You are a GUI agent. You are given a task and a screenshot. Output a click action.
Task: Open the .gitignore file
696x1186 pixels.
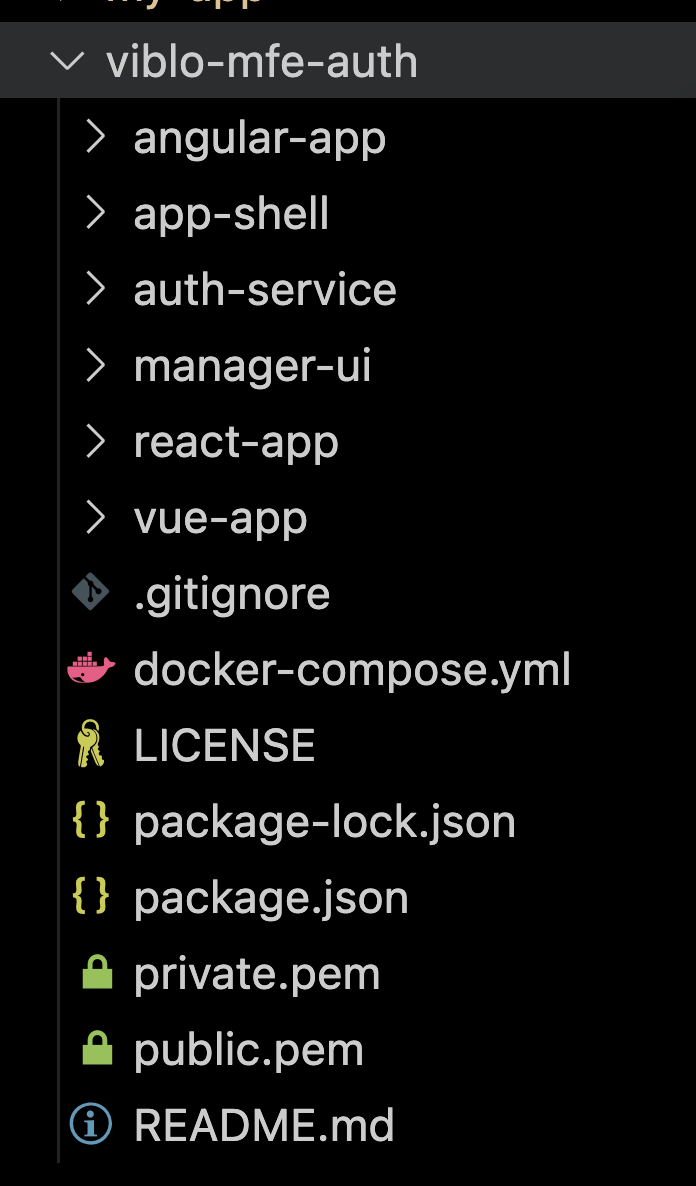pos(232,593)
